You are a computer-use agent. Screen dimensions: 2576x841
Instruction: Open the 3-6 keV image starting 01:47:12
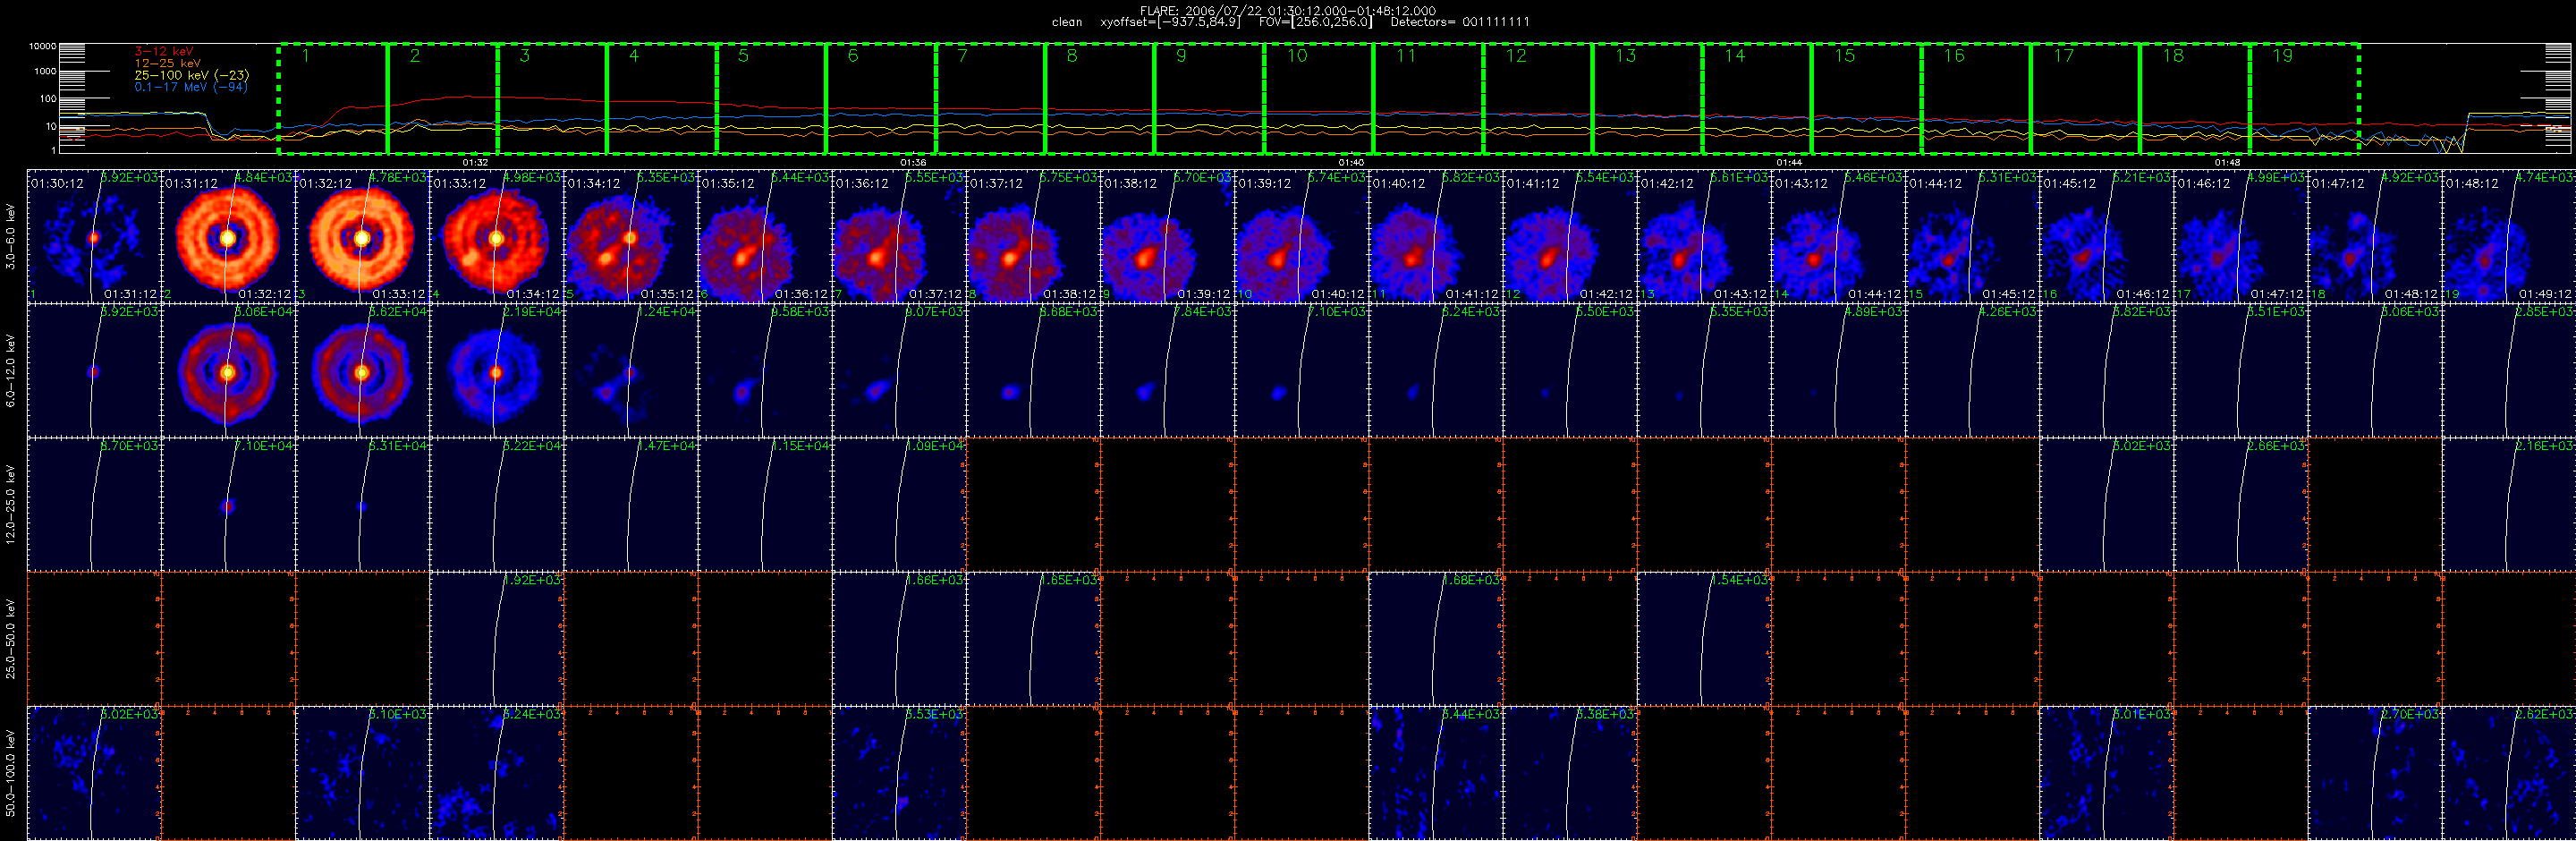[2374, 236]
